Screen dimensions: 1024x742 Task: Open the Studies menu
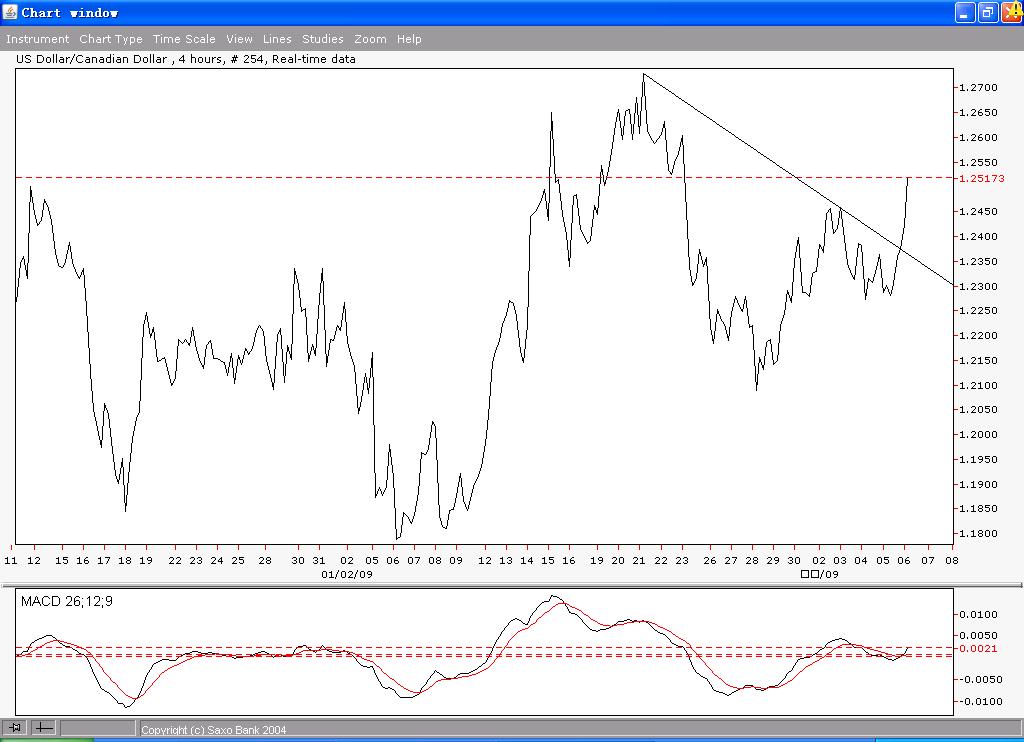[x=323, y=39]
